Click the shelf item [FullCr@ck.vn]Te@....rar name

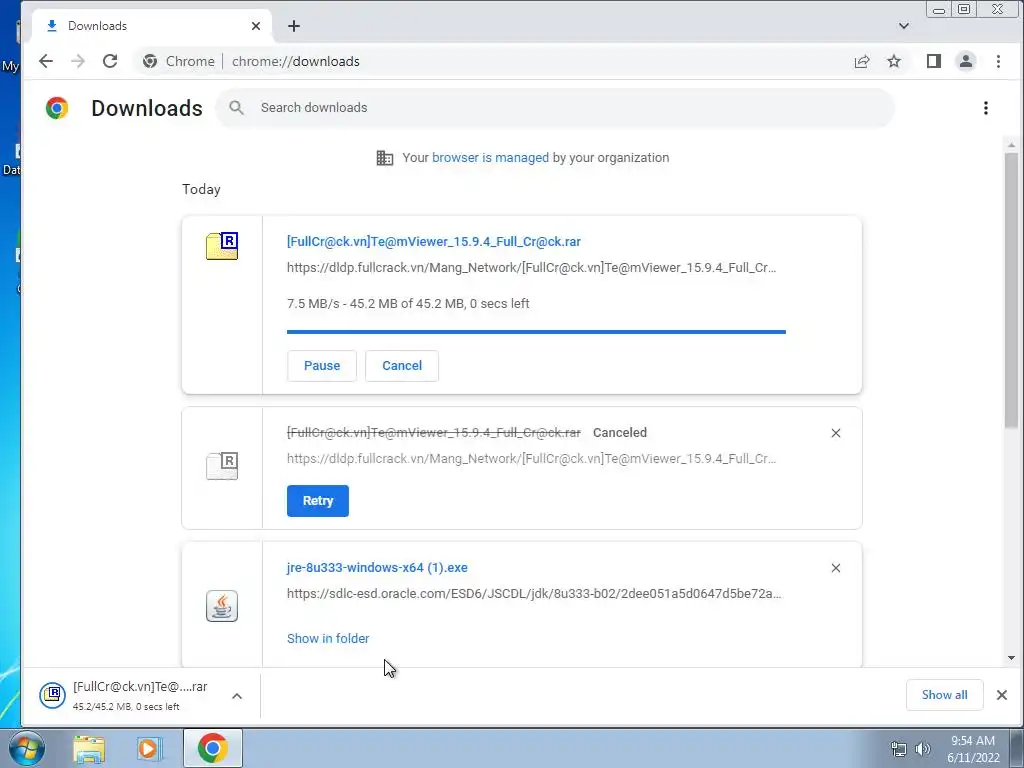click(x=140, y=687)
